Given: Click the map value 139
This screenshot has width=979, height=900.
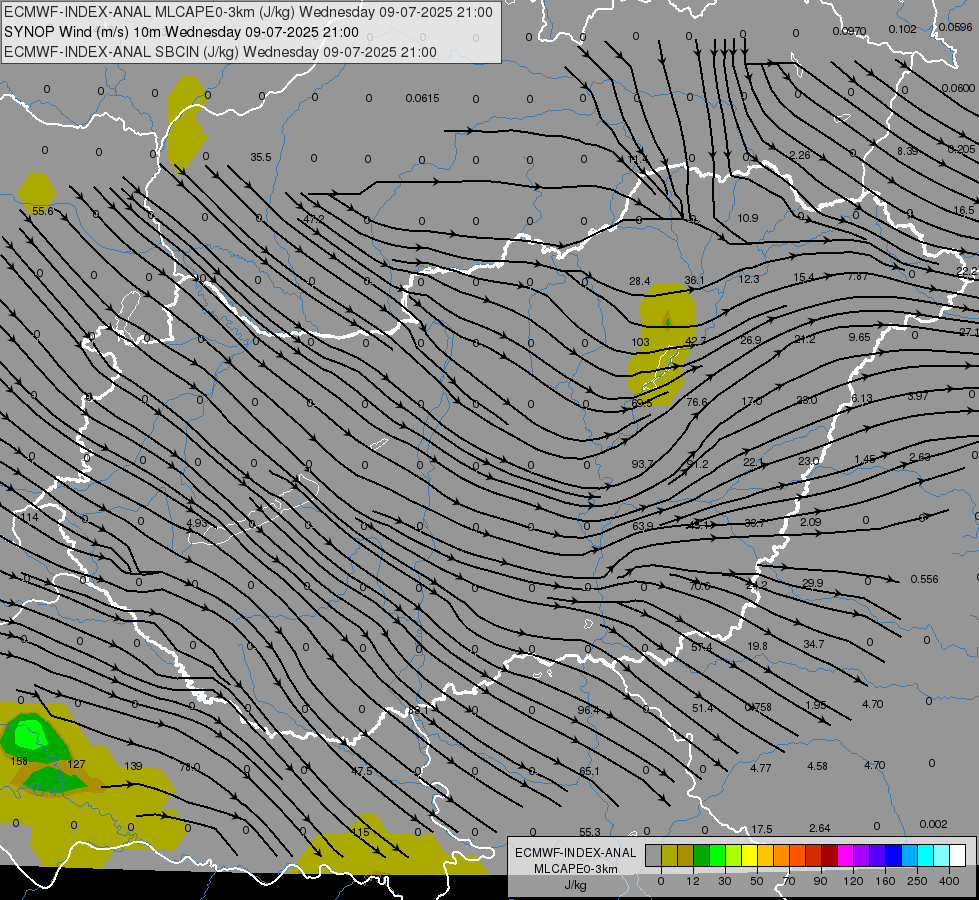Looking at the screenshot, I should tap(133, 765).
